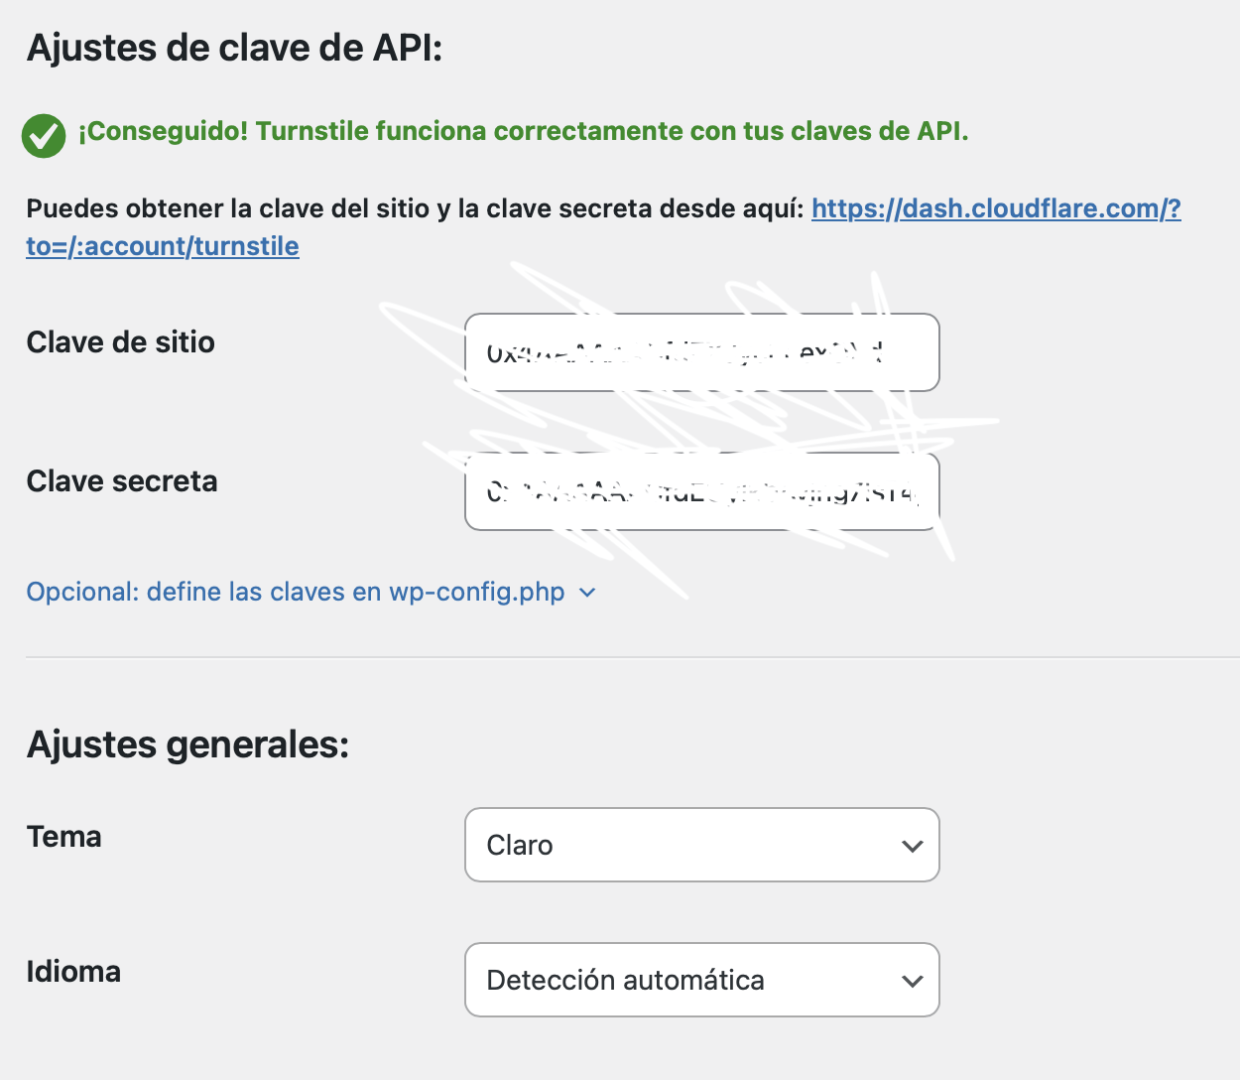The height and width of the screenshot is (1080, 1240).
Task: Open the dash.cloudflare.com Turnstile link
Action: coord(995,209)
